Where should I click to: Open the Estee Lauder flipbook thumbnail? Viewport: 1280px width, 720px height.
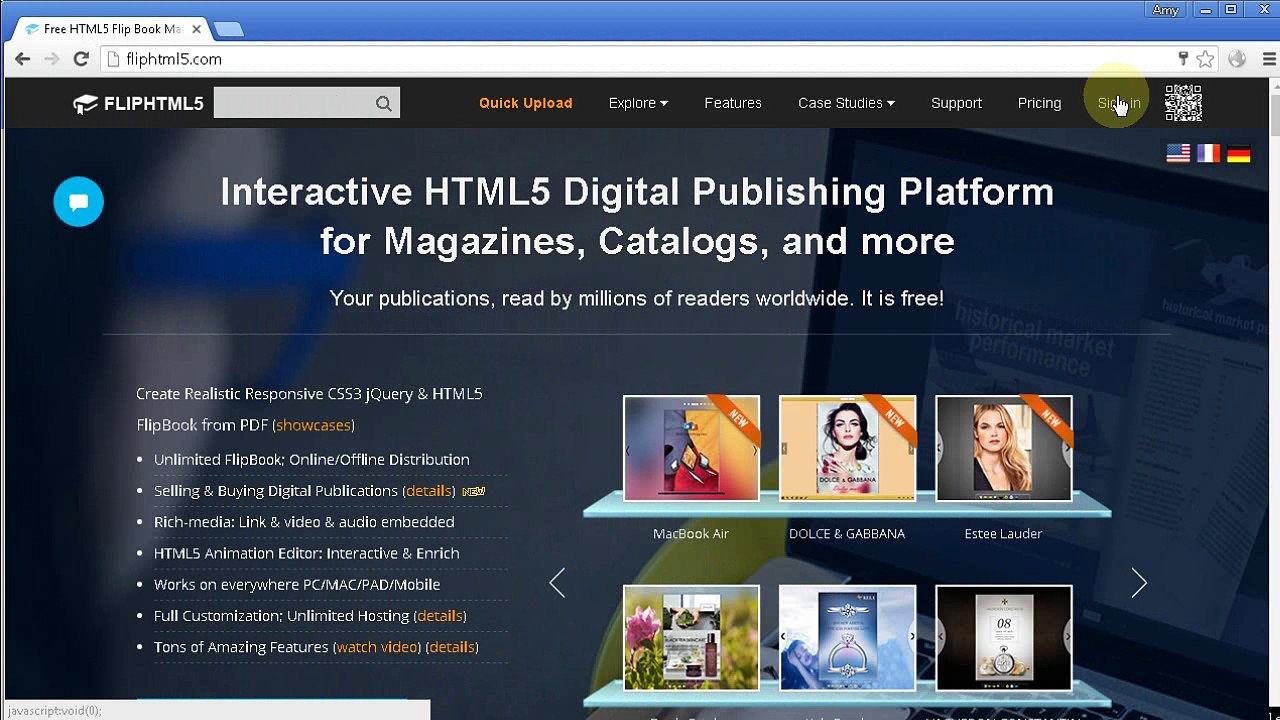pyautogui.click(x=1003, y=448)
